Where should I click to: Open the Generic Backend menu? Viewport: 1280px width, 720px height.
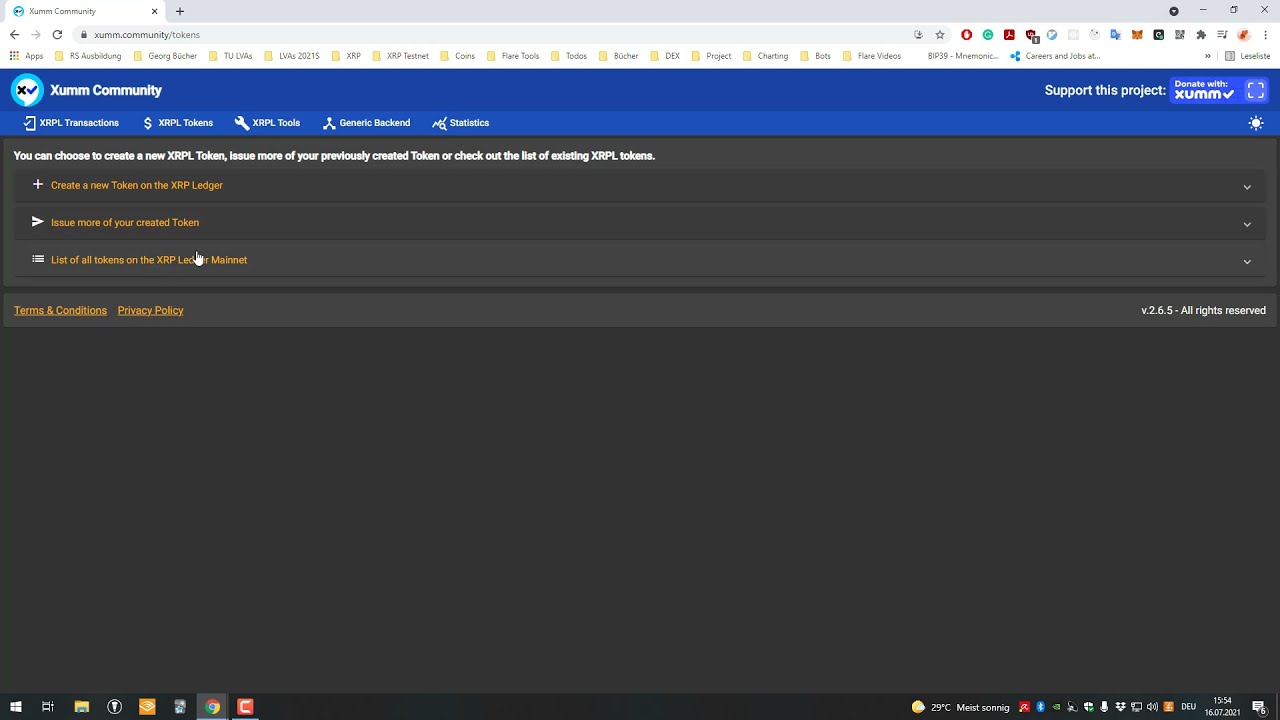click(x=366, y=123)
